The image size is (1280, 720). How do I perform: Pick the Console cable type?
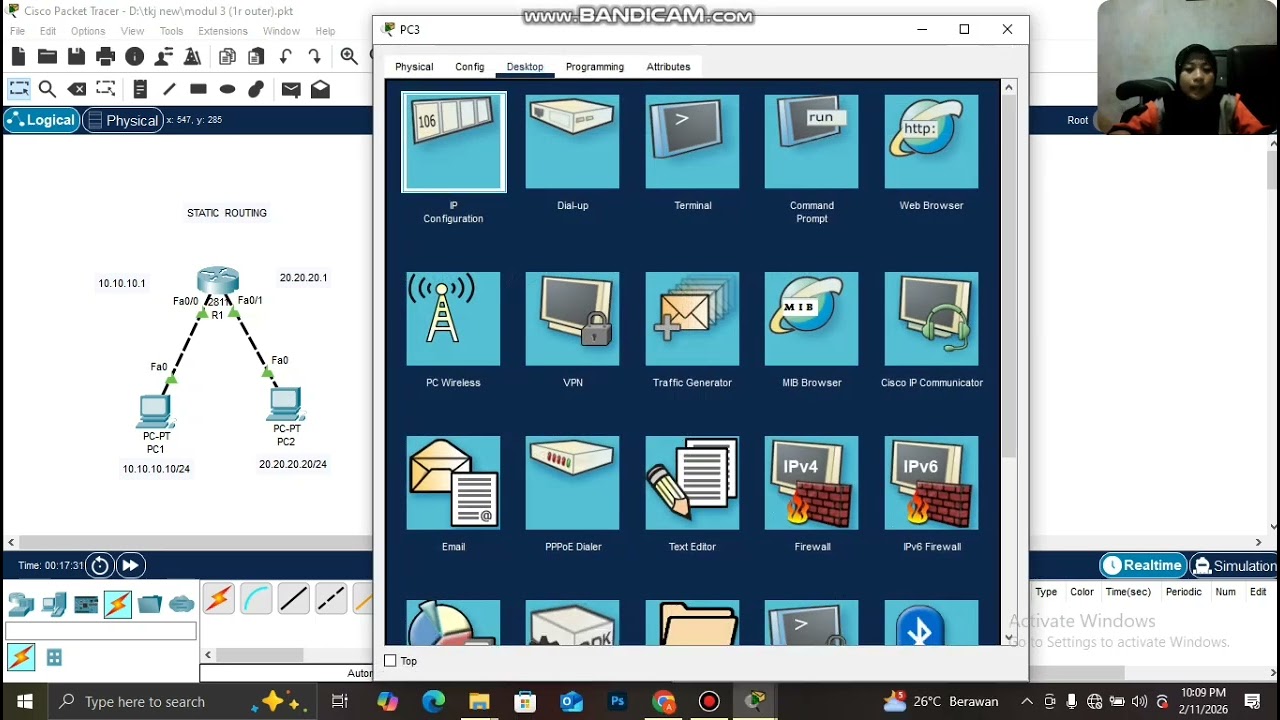256,599
